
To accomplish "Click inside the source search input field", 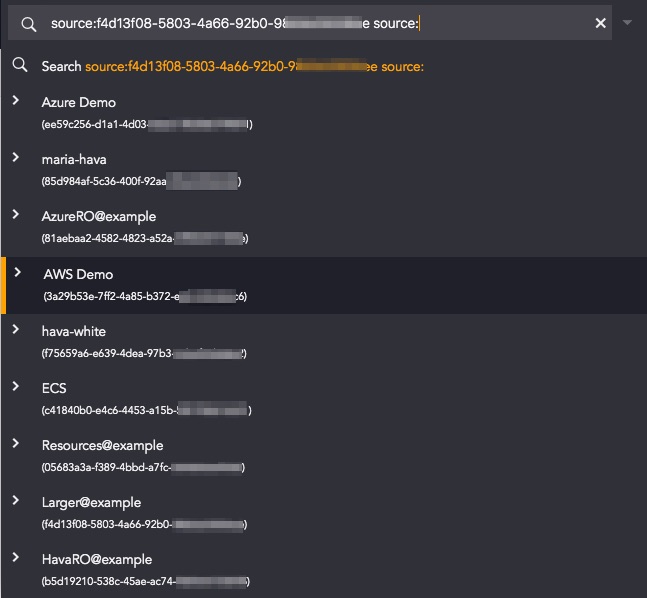I will [309, 23].
